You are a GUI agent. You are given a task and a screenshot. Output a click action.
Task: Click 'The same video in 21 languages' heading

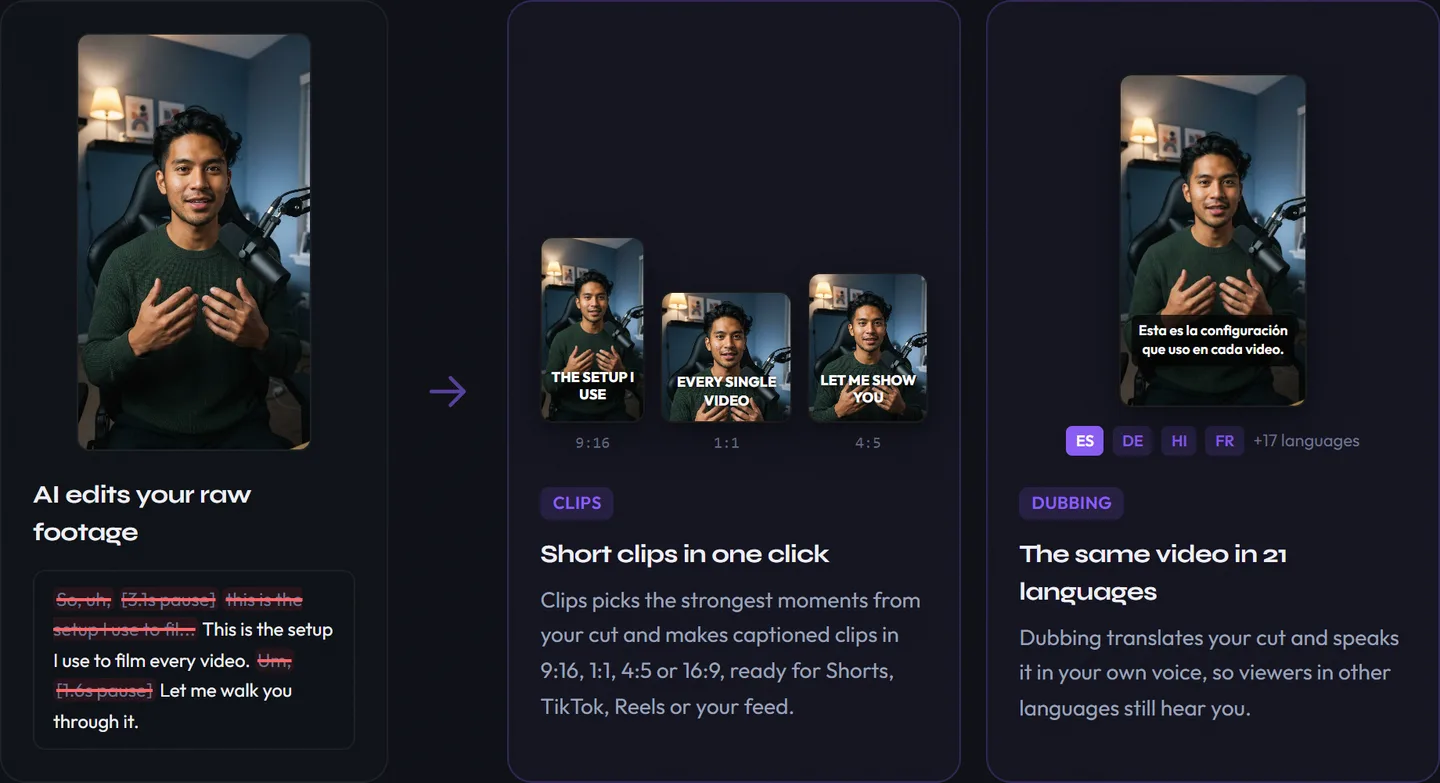1153,573
